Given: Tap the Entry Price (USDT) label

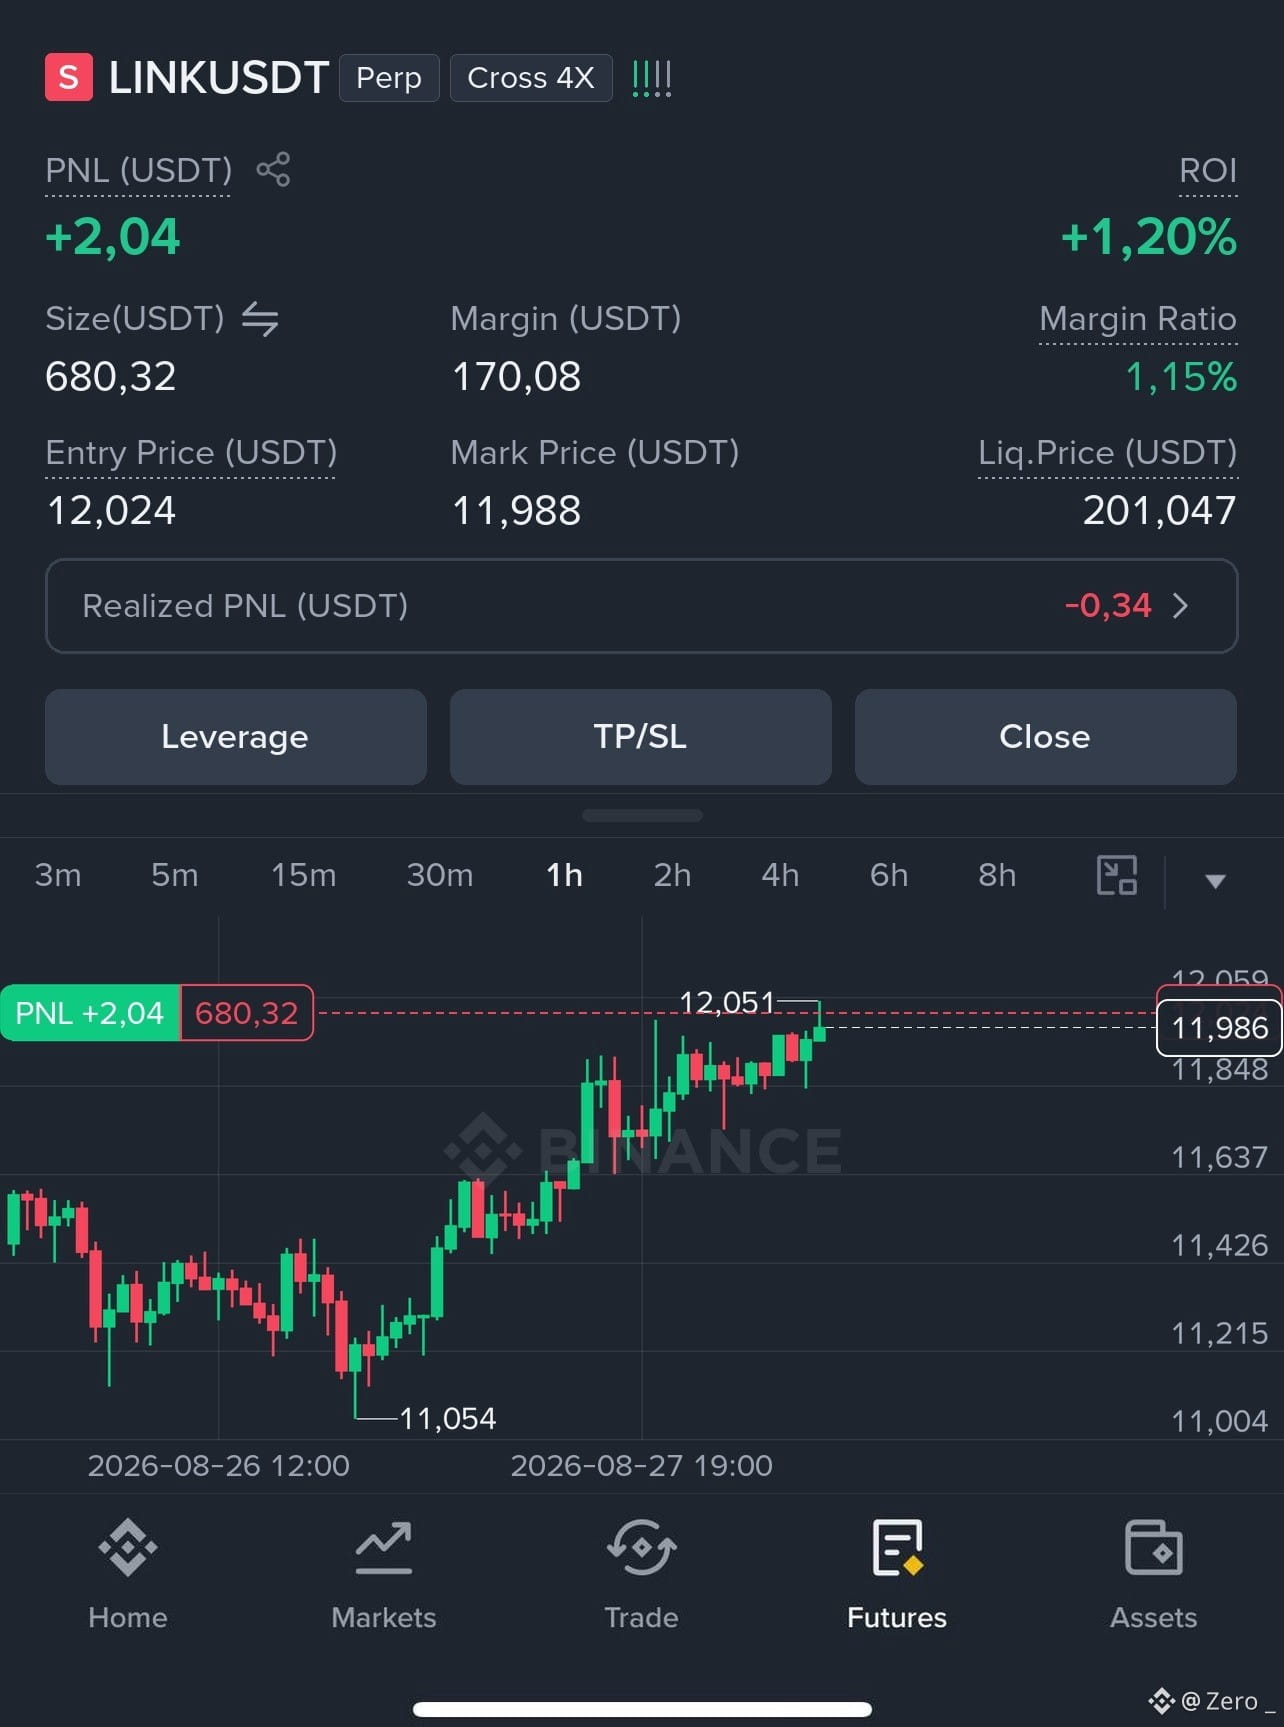Looking at the screenshot, I should (191, 453).
